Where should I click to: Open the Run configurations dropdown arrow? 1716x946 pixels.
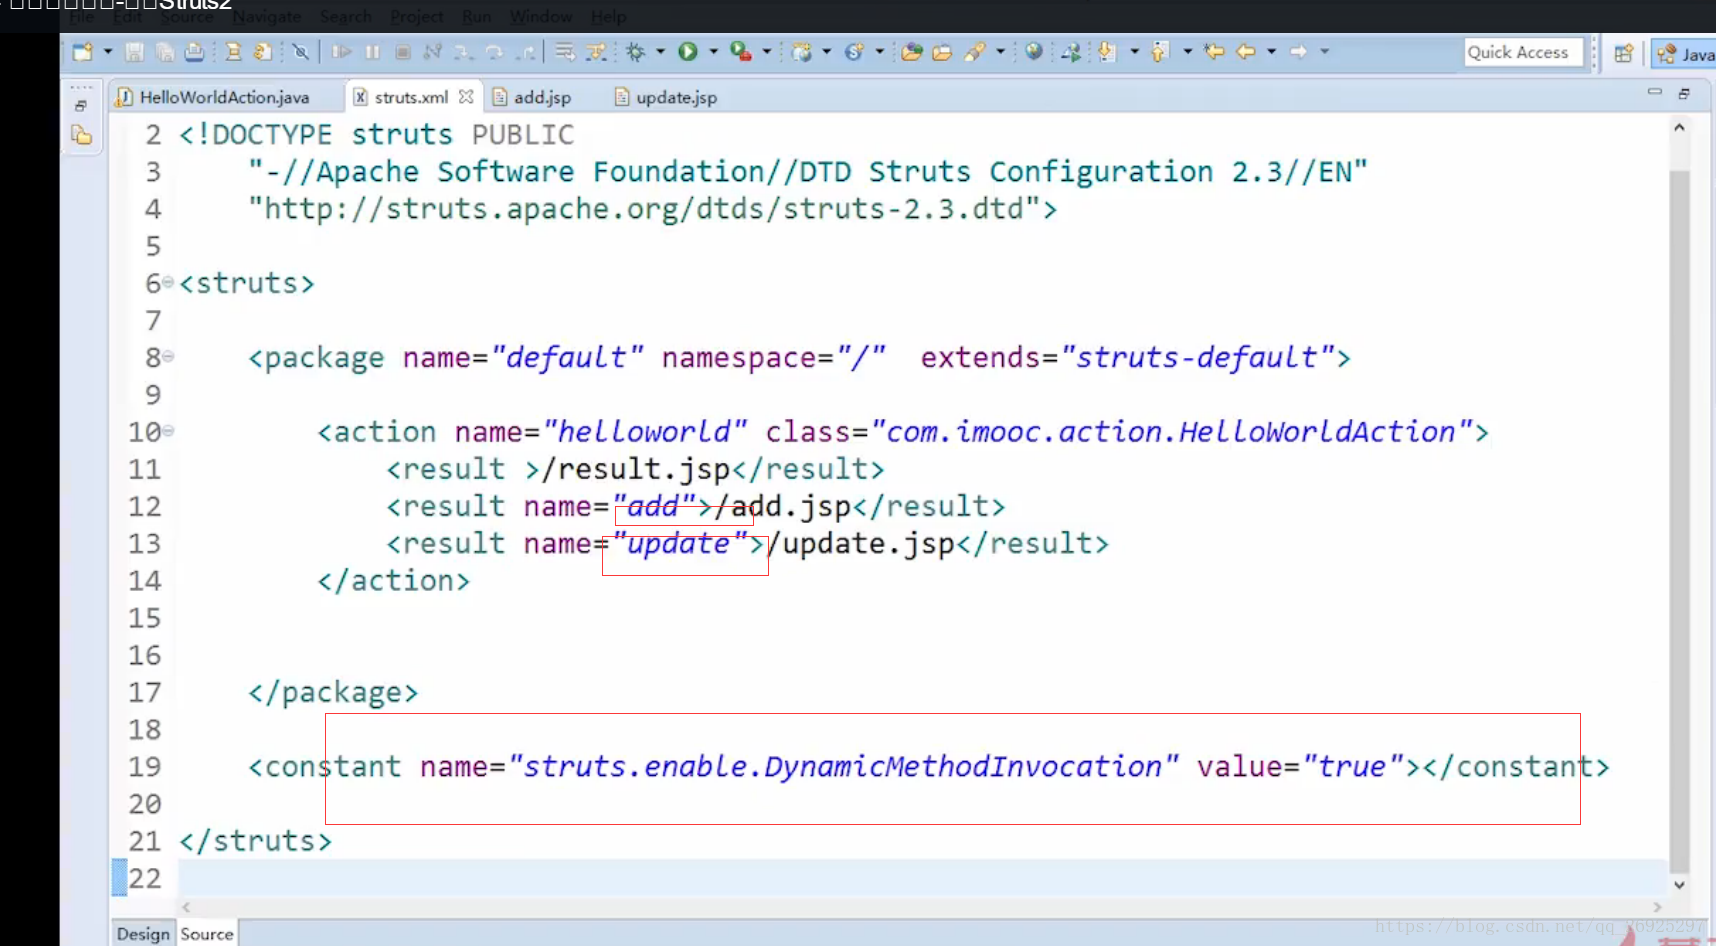[x=713, y=51]
